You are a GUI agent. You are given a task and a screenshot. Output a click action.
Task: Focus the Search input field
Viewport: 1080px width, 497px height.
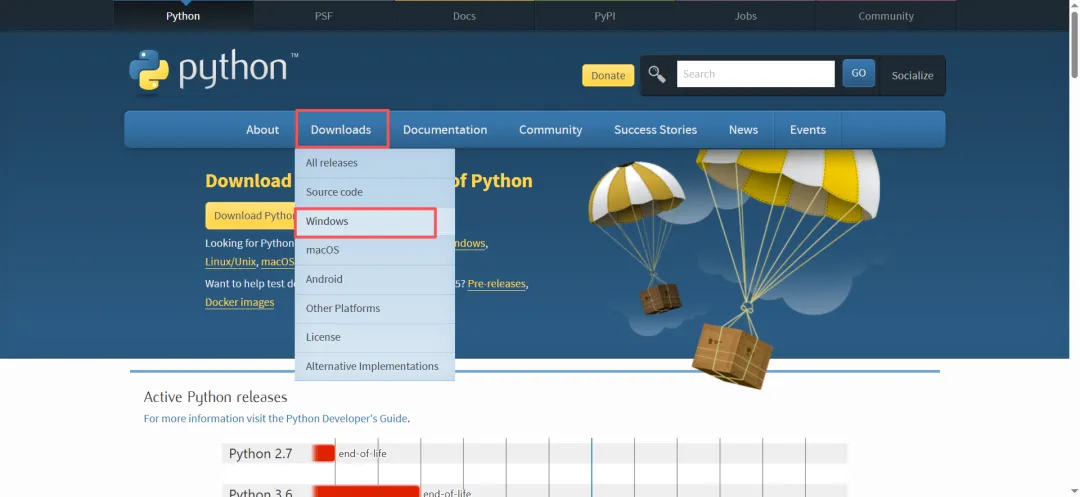756,74
